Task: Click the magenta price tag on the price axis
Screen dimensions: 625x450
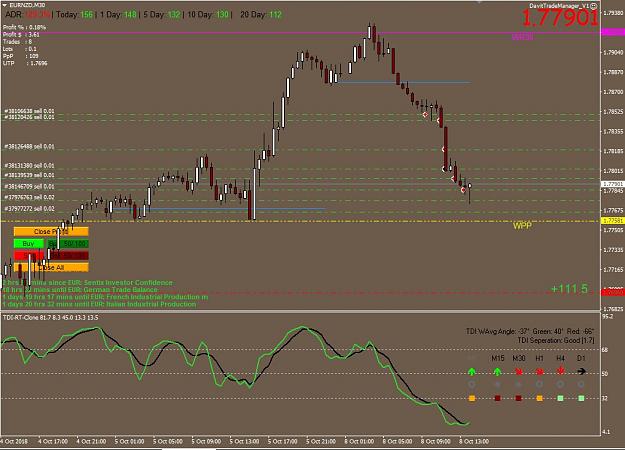Action: [613, 32]
